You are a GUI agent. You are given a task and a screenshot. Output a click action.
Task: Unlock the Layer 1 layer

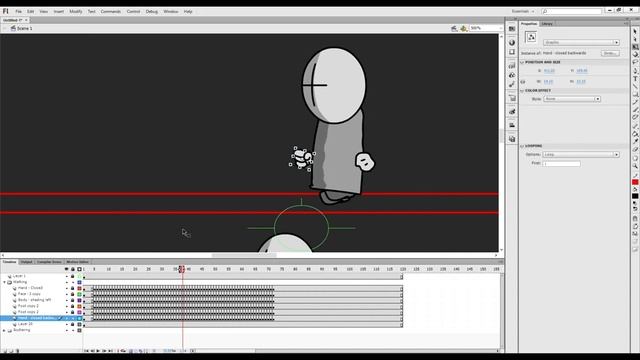click(x=73, y=276)
